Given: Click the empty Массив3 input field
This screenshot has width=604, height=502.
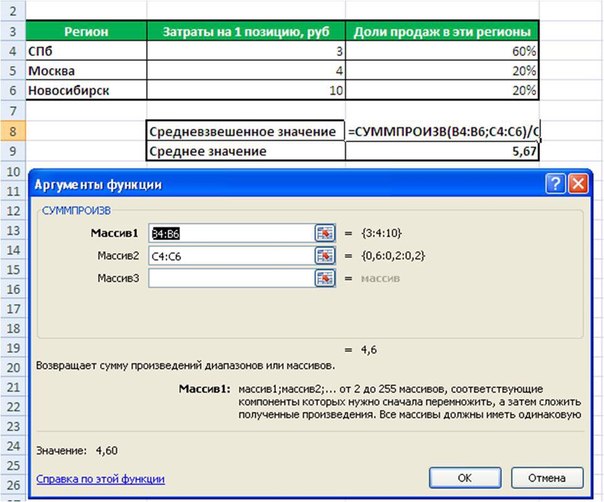Looking at the screenshot, I should coord(230,278).
